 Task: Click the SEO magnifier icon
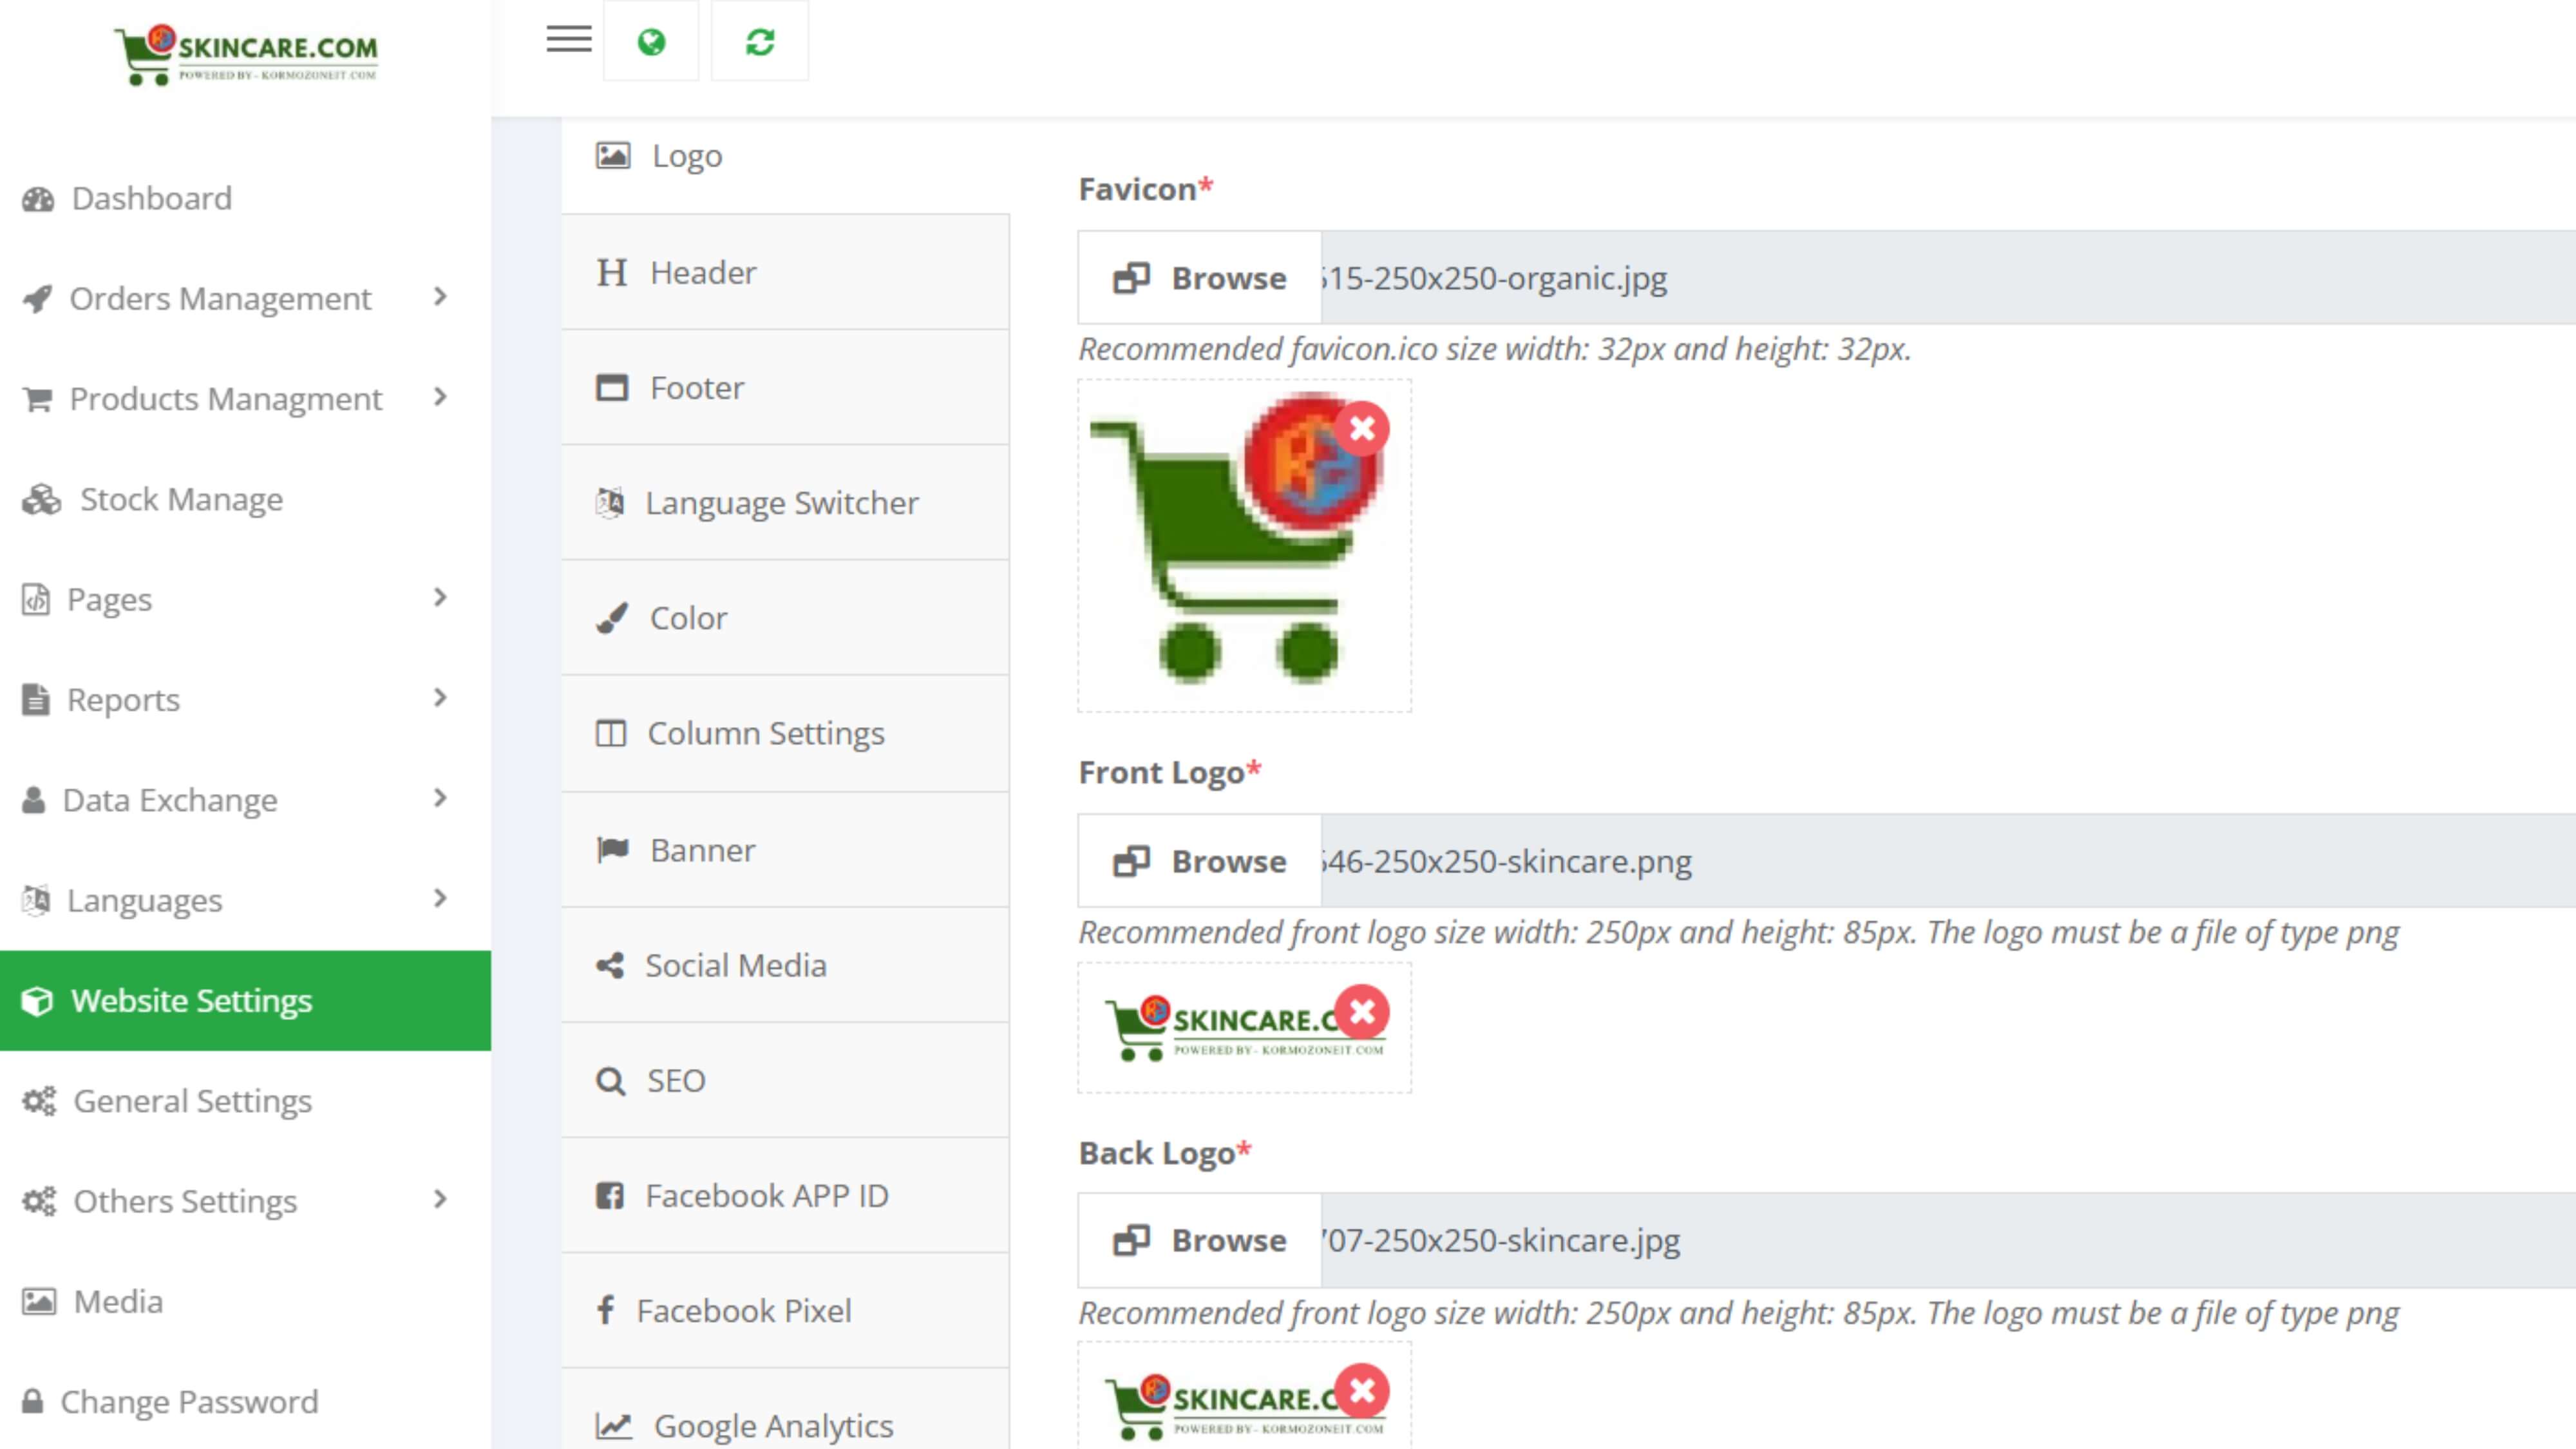click(x=610, y=1081)
